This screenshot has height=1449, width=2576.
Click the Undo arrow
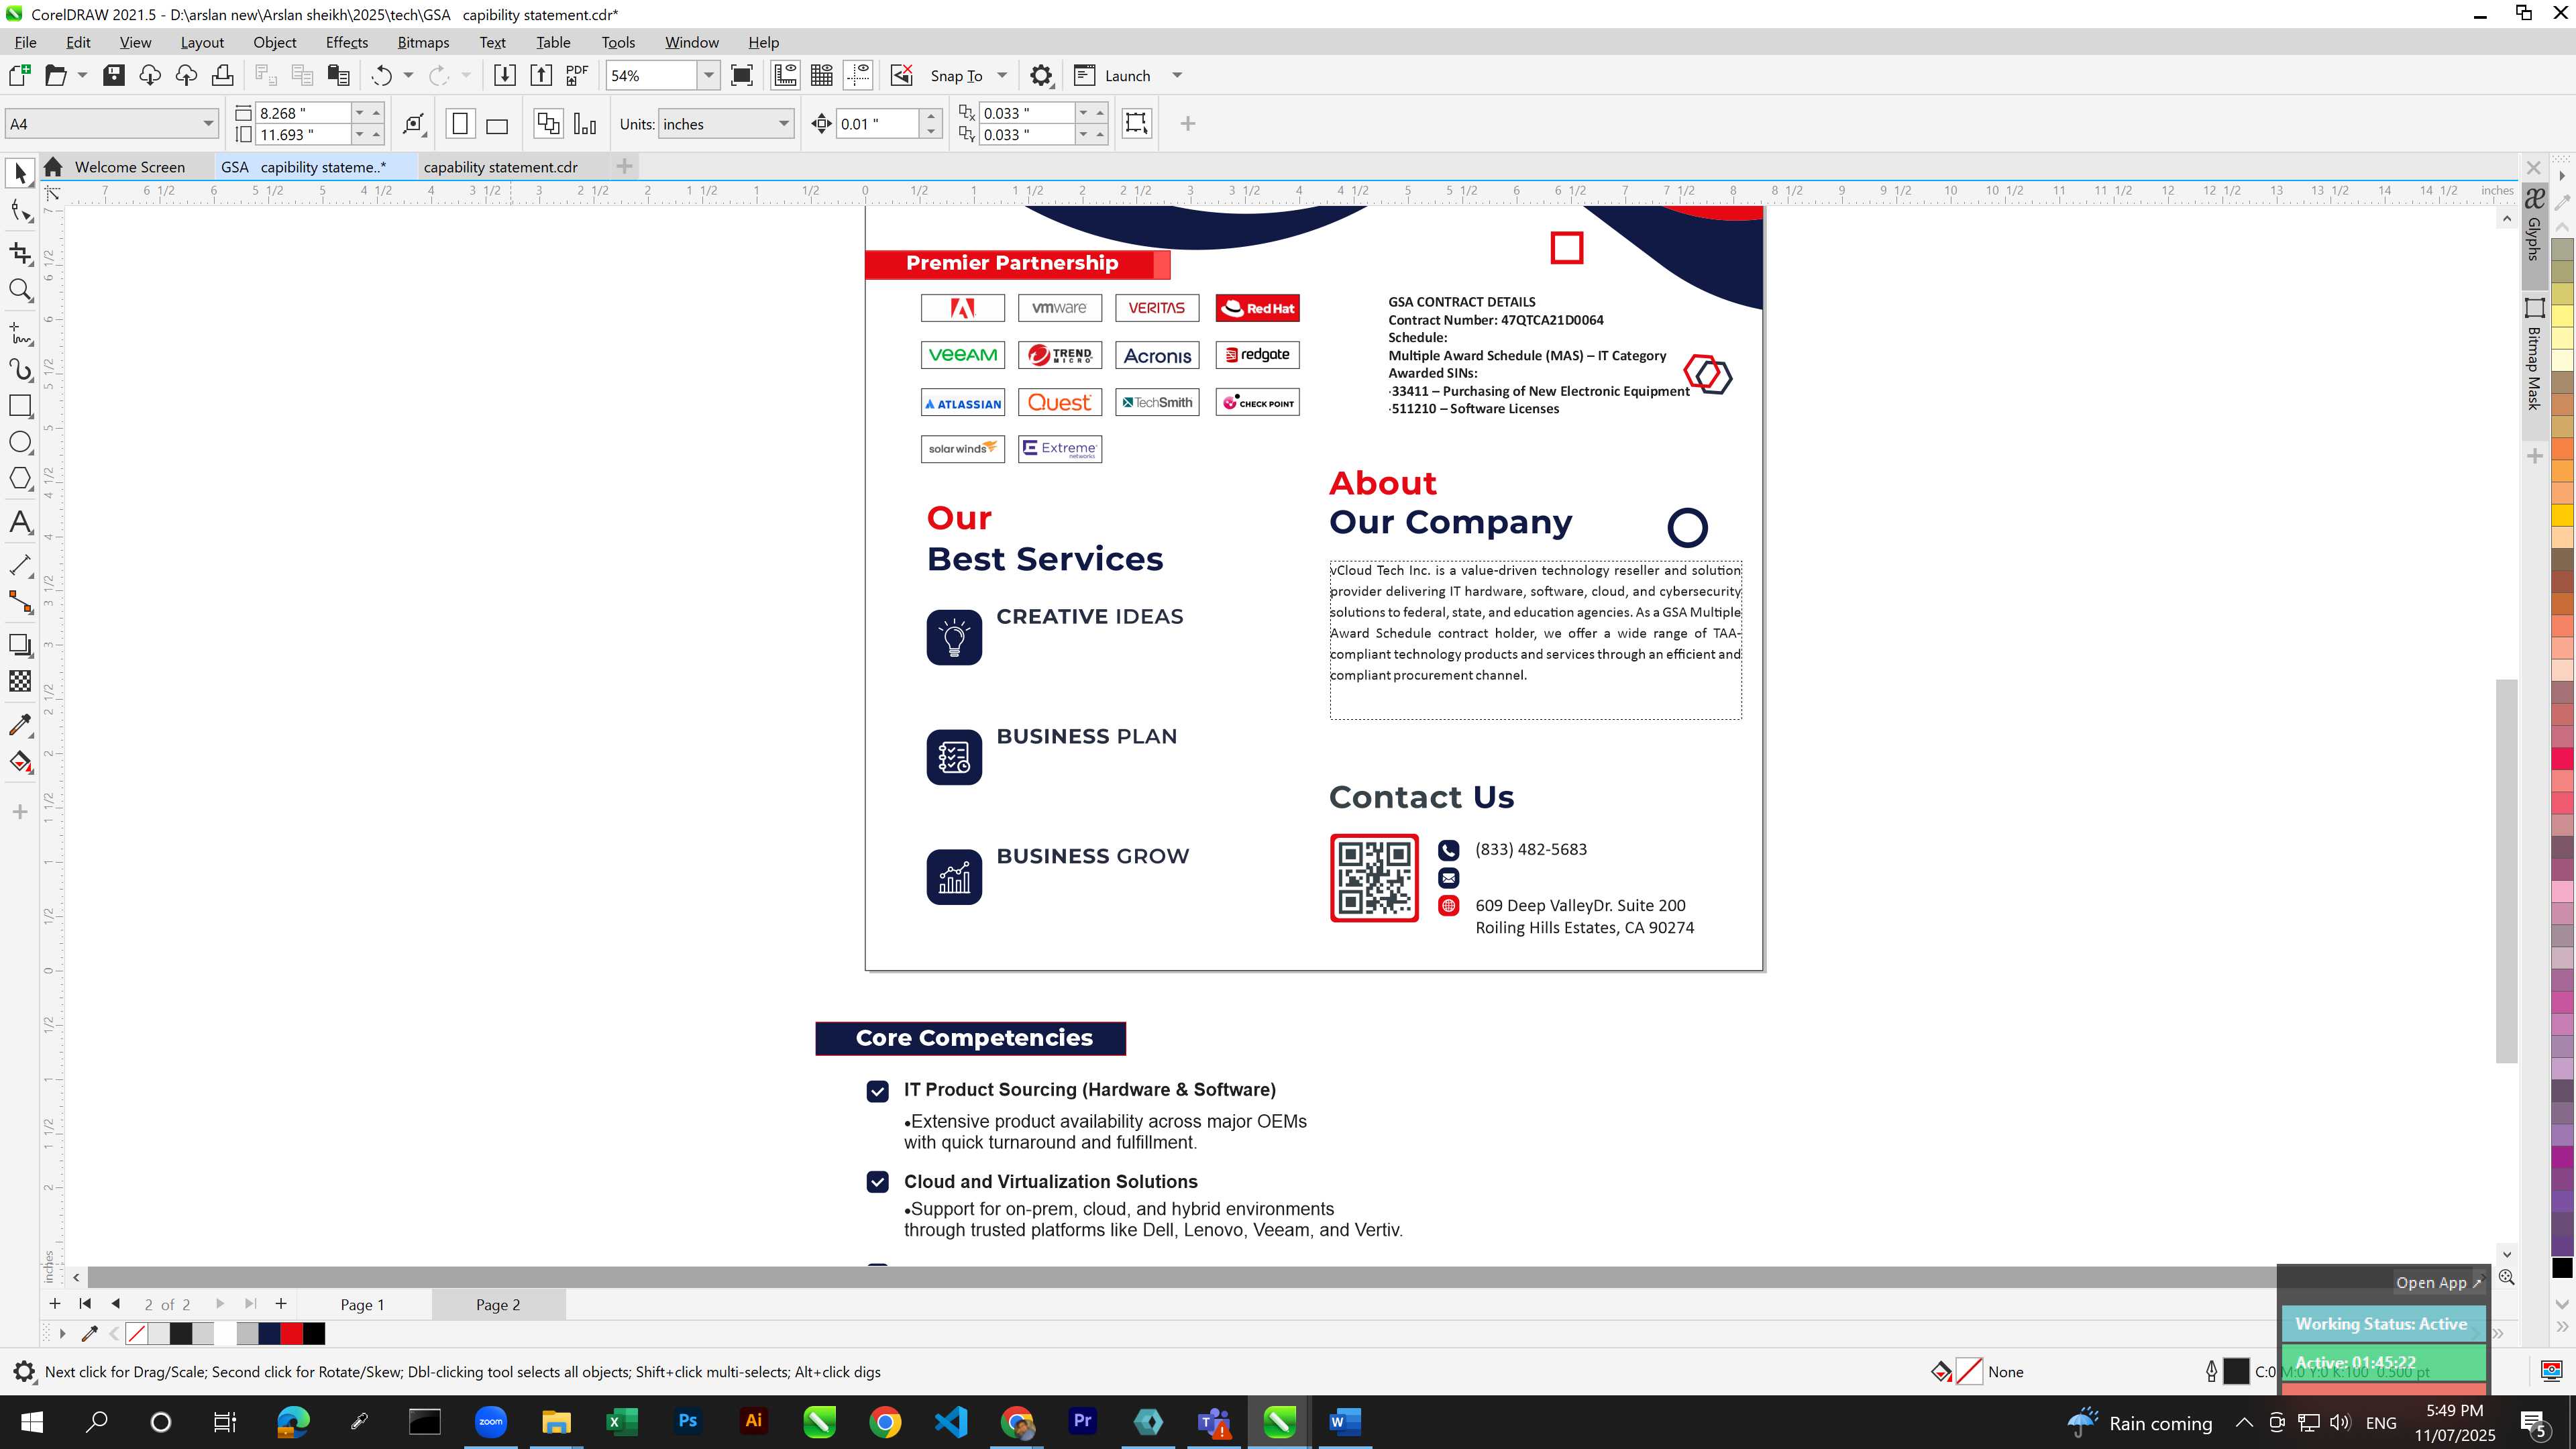tap(381, 75)
